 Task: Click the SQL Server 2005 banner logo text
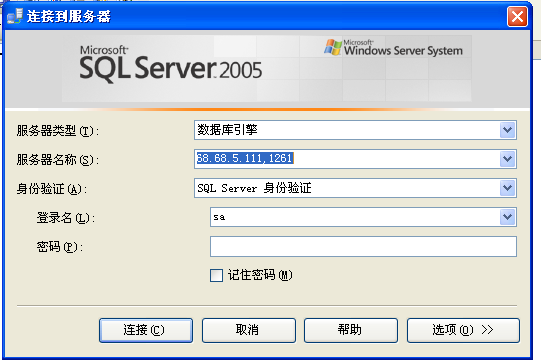tap(171, 64)
